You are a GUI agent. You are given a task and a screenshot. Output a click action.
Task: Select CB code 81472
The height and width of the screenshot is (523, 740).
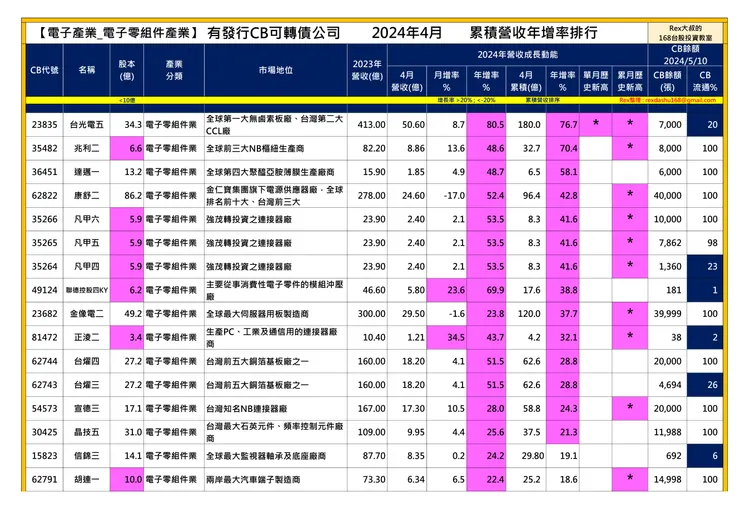pos(44,337)
